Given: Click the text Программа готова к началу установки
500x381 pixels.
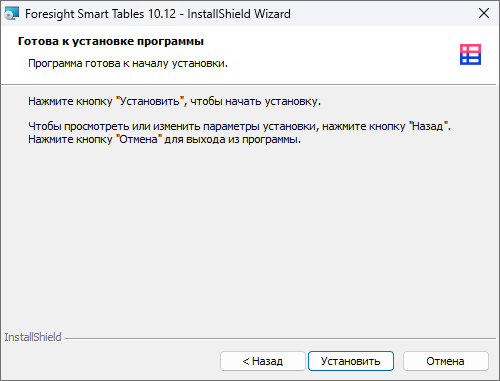Looking at the screenshot, I should 128,63.
